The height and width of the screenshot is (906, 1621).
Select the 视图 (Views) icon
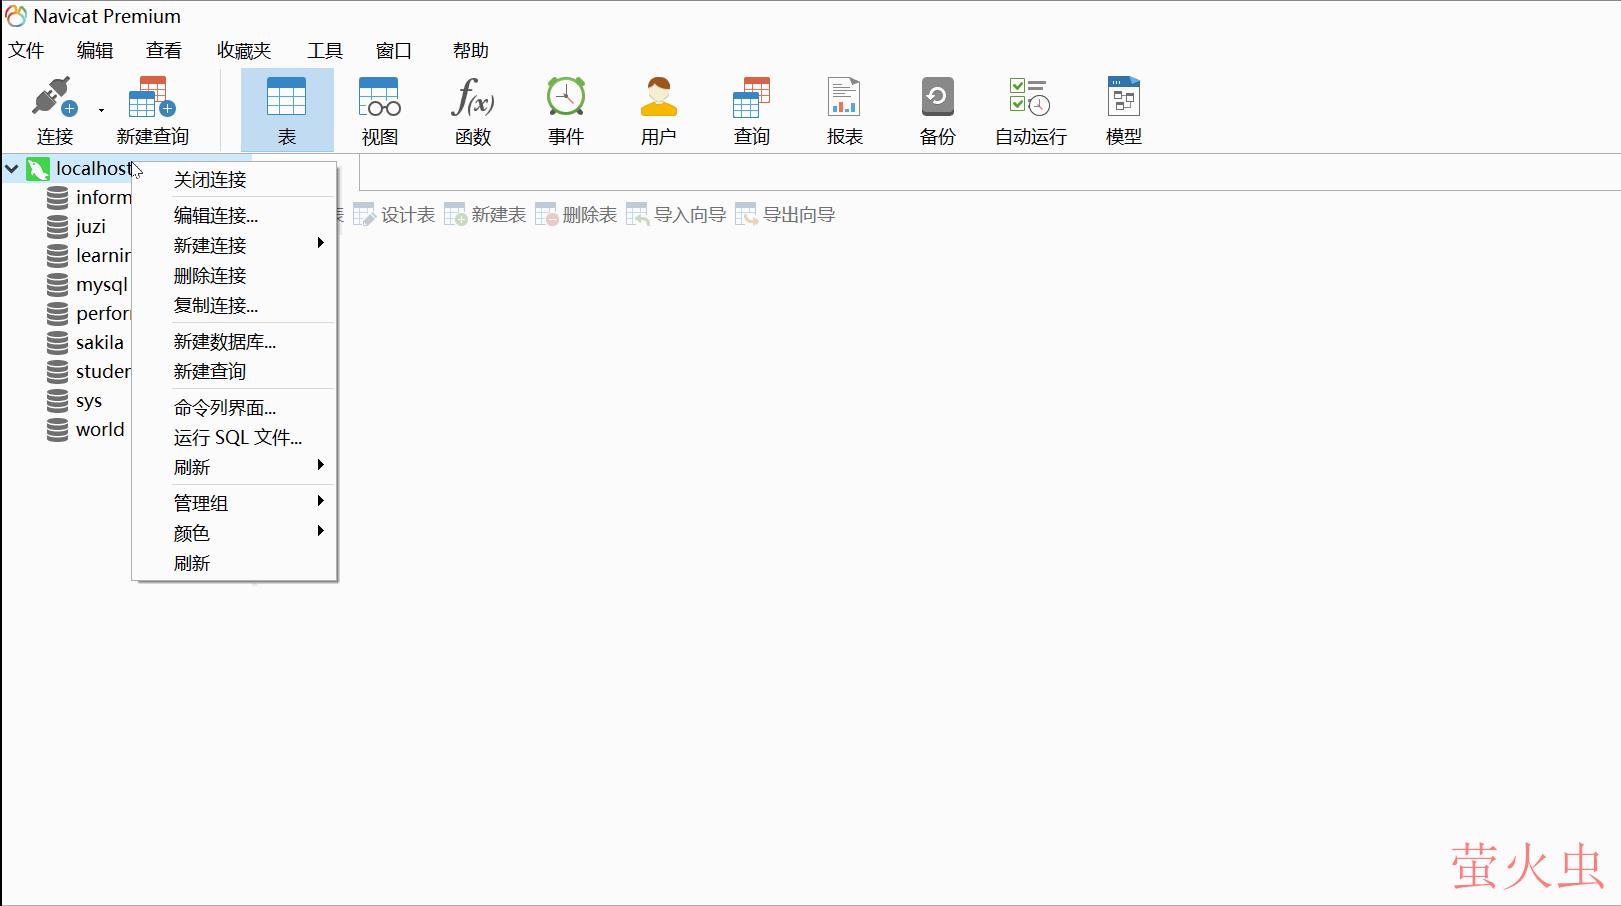pos(379,108)
